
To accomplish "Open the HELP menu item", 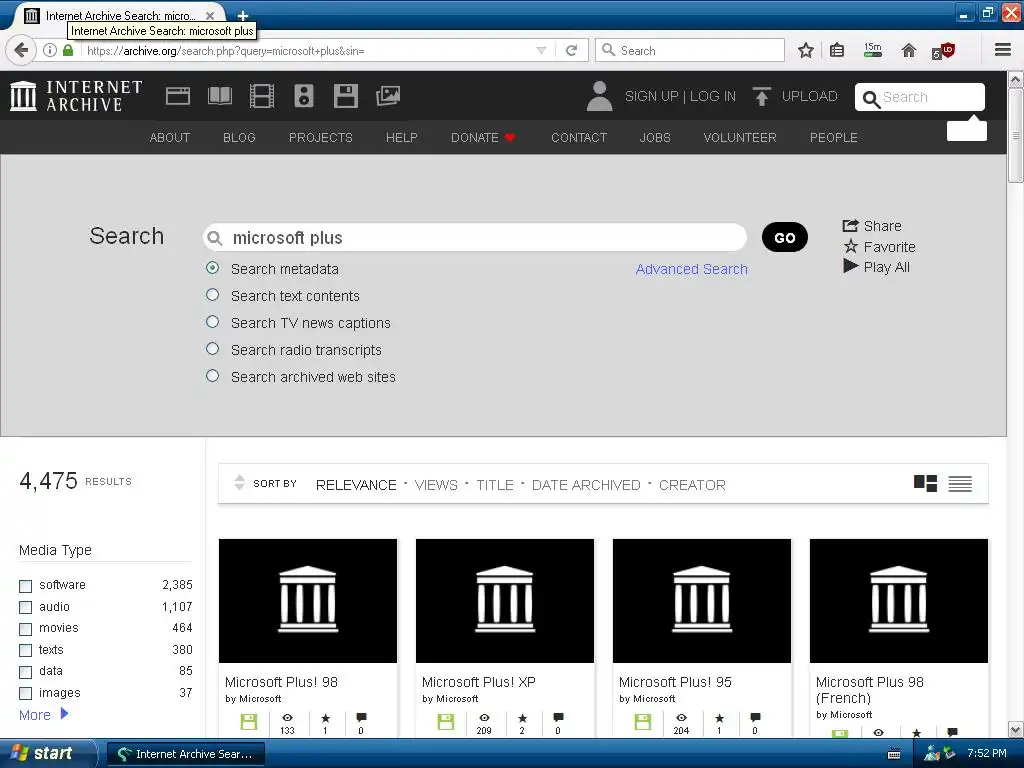I will (x=402, y=138).
